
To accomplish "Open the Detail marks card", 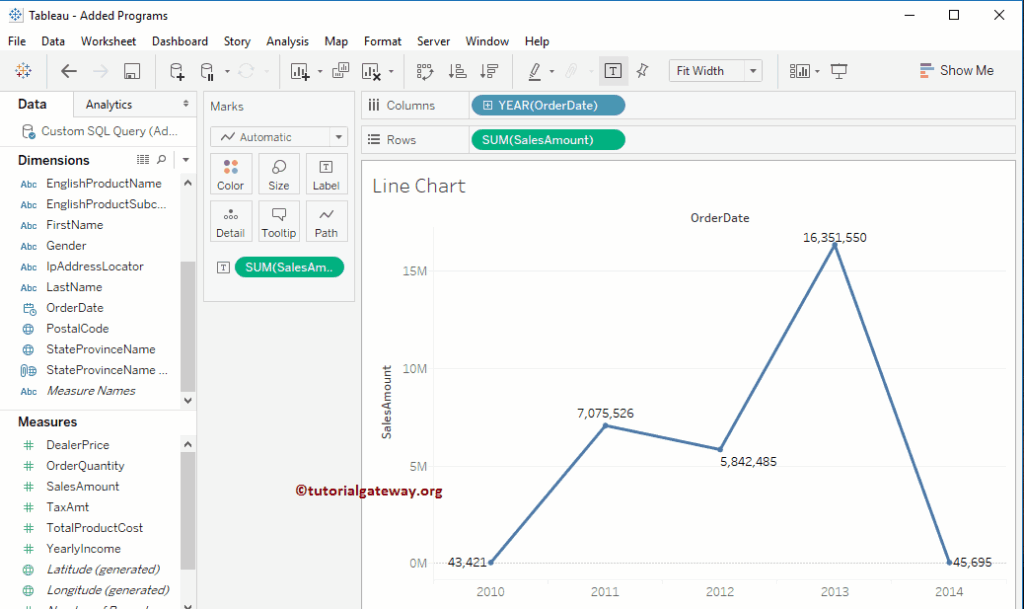I will (231, 222).
